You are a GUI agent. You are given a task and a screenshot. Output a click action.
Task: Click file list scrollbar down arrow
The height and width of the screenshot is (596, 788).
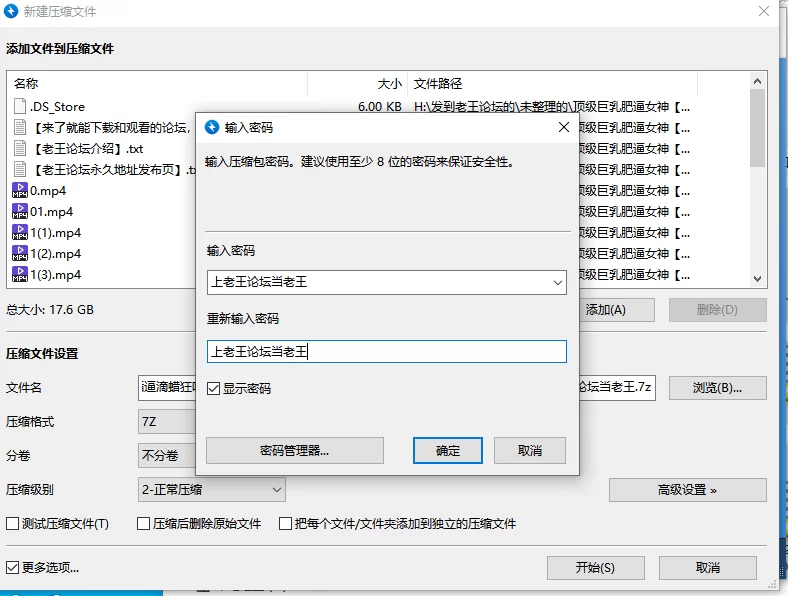coord(757,278)
